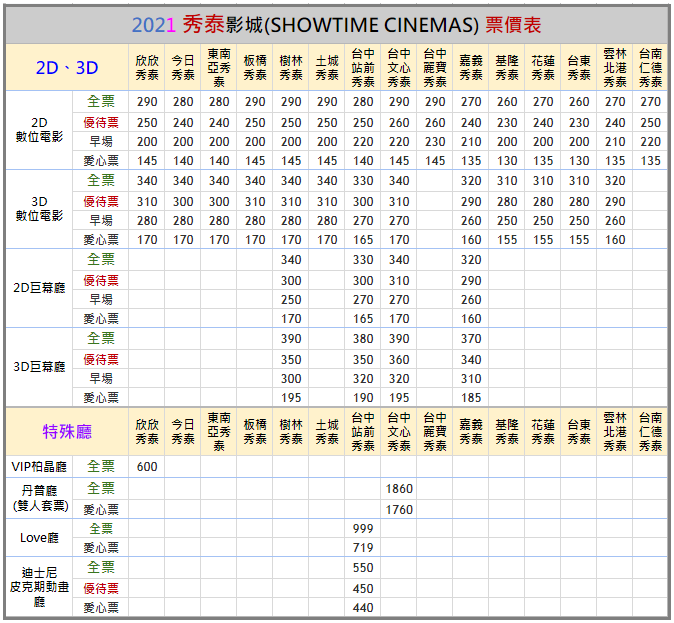Click 2D巨幕廳 全票 price 320 for 嘉義秀泰

tap(471, 260)
